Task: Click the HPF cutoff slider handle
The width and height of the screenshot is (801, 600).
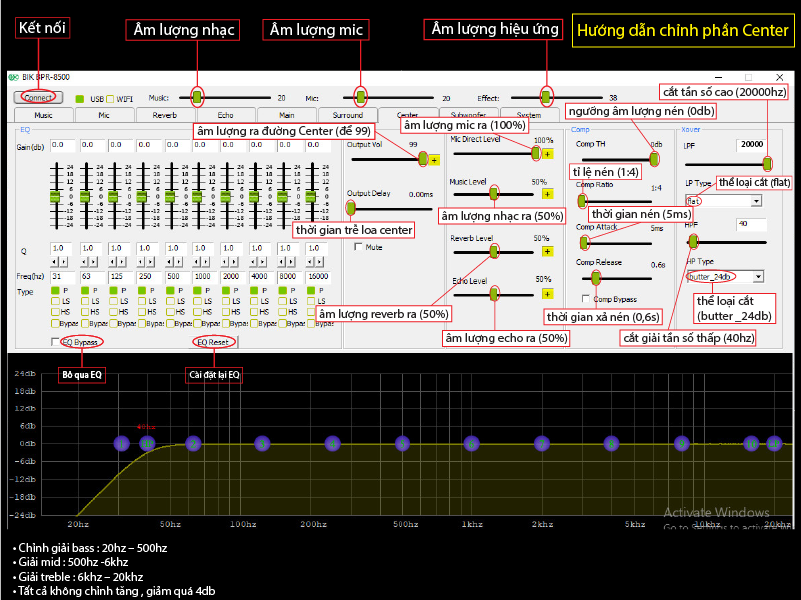Action: (x=693, y=242)
